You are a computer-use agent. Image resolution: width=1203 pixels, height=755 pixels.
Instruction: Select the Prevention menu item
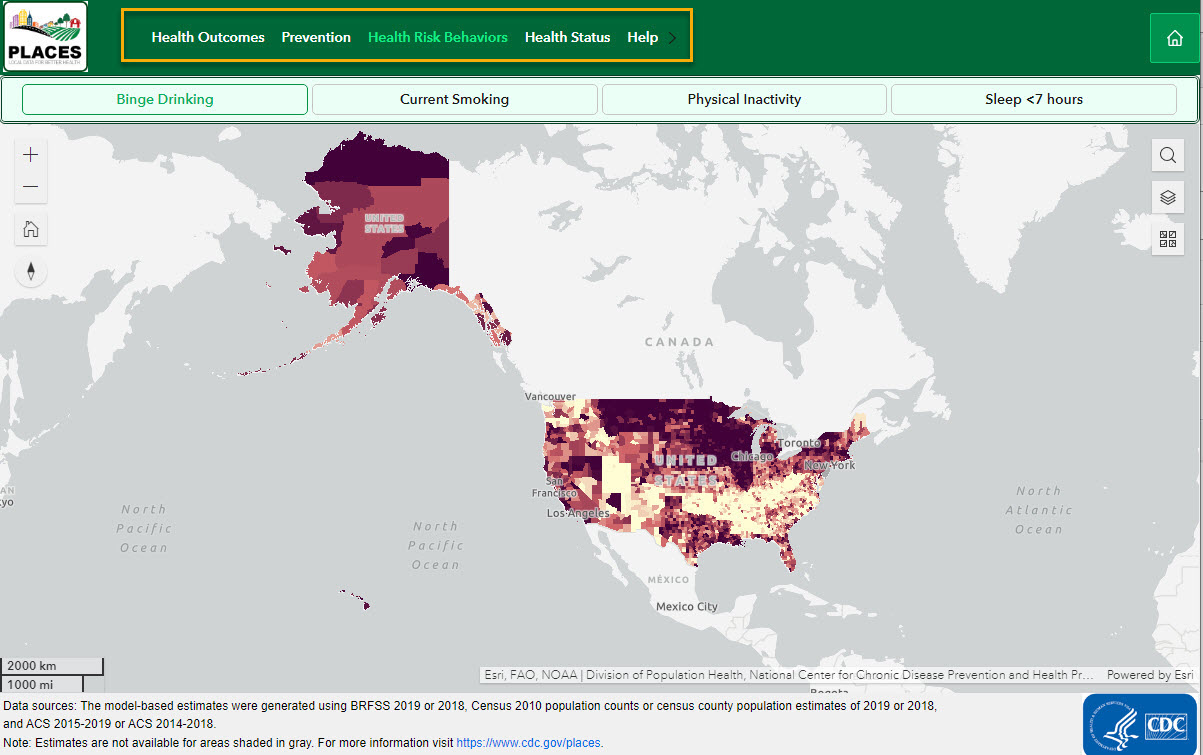(x=316, y=37)
